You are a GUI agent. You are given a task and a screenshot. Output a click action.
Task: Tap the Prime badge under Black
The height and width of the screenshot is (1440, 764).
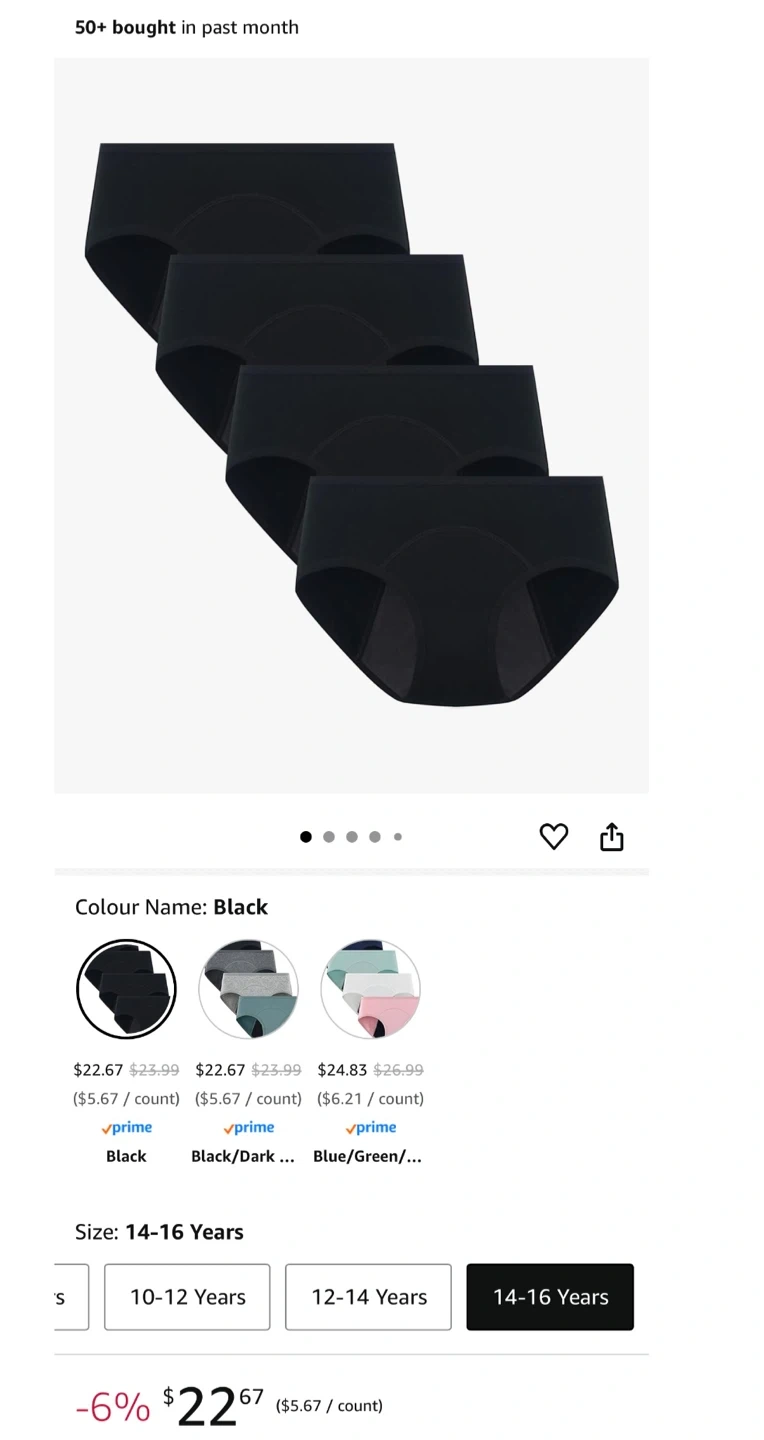click(x=126, y=1128)
